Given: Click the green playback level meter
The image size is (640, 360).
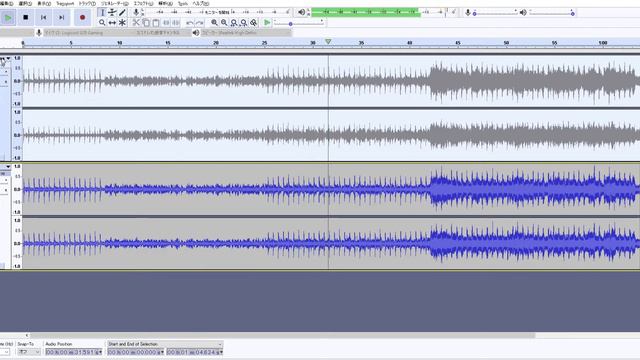Looking at the screenshot, I should click(366, 13).
